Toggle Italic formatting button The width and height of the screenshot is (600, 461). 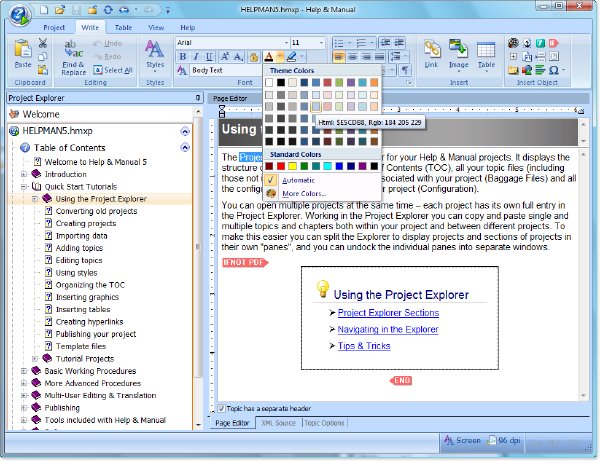click(196, 57)
